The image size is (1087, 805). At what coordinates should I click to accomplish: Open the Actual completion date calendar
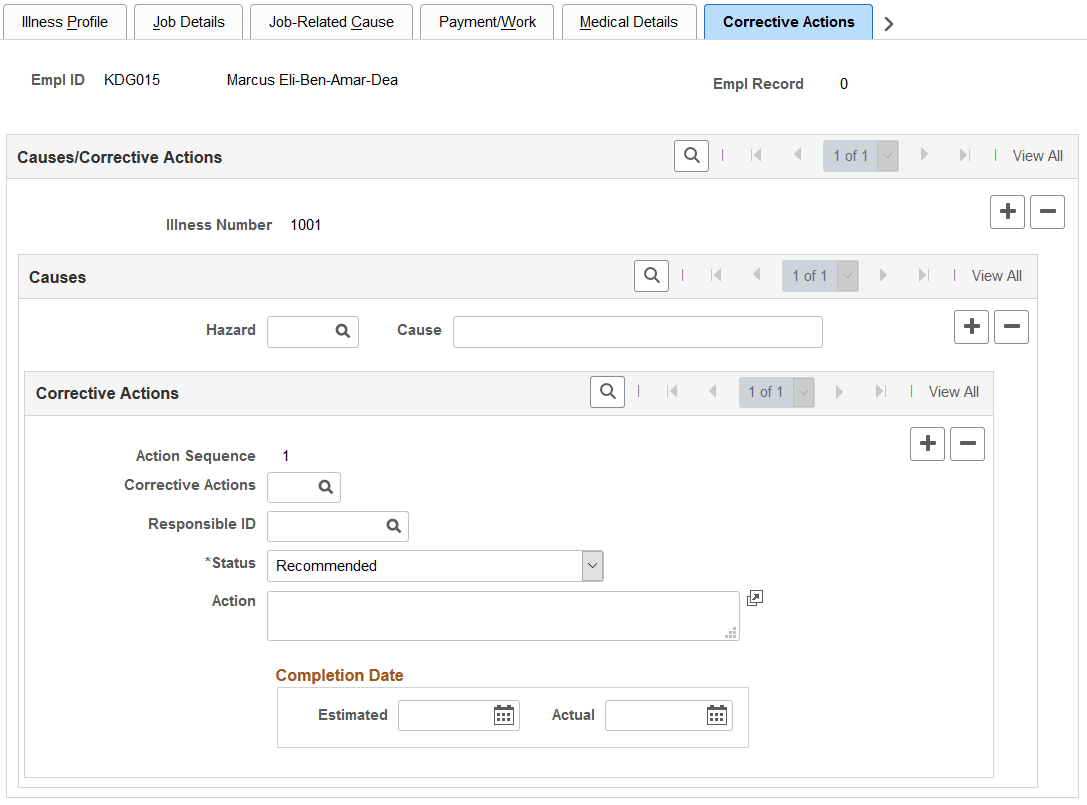pos(716,715)
